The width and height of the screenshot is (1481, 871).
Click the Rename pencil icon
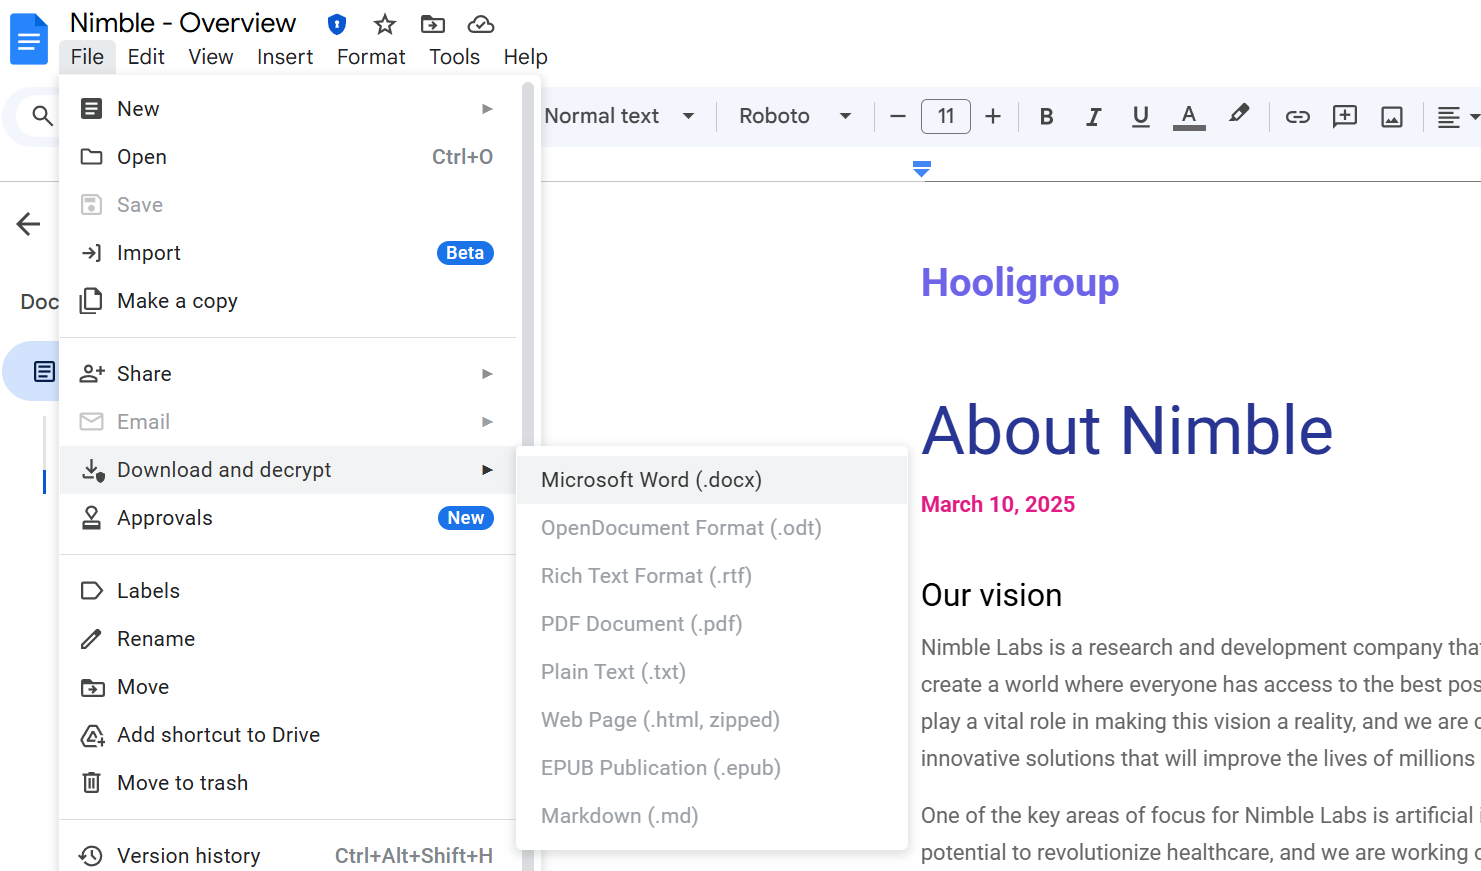[x=91, y=639]
